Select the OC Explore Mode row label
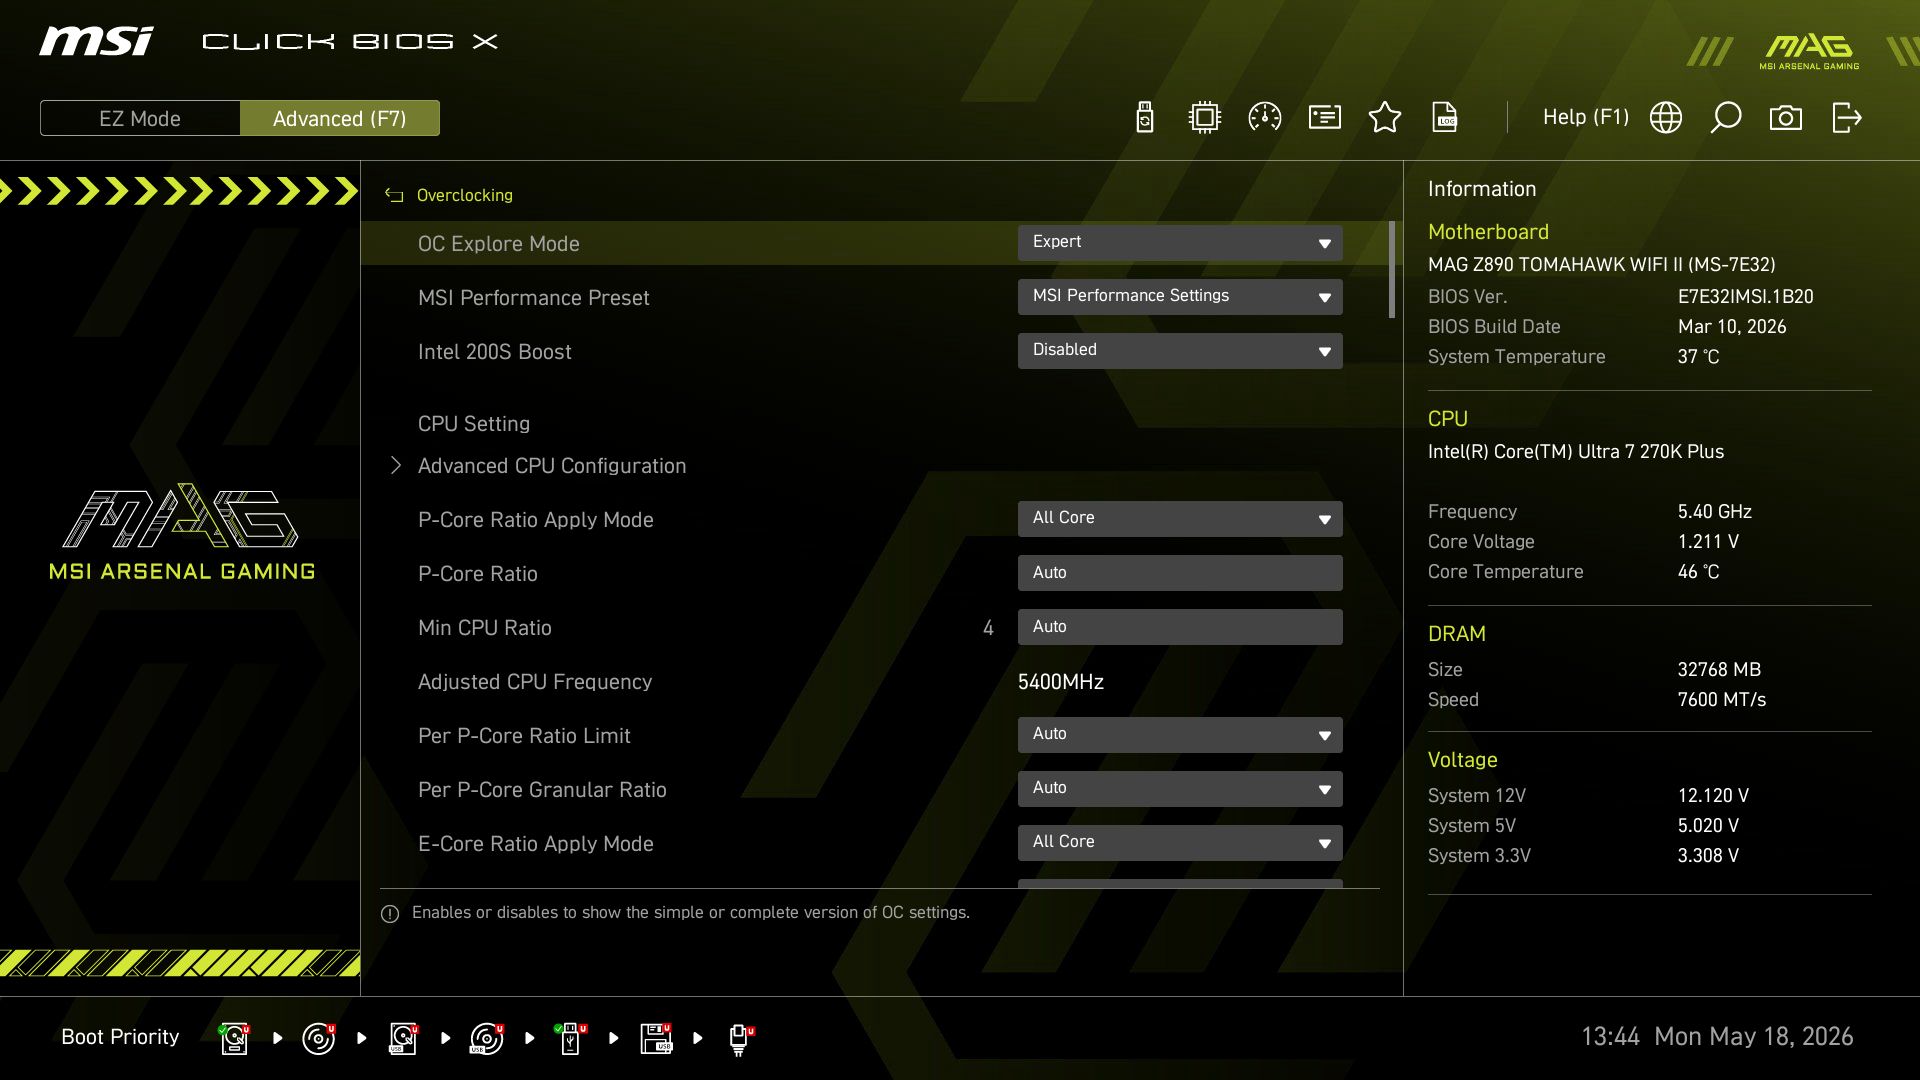Viewport: 1920px width, 1080px height. pos(498,244)
